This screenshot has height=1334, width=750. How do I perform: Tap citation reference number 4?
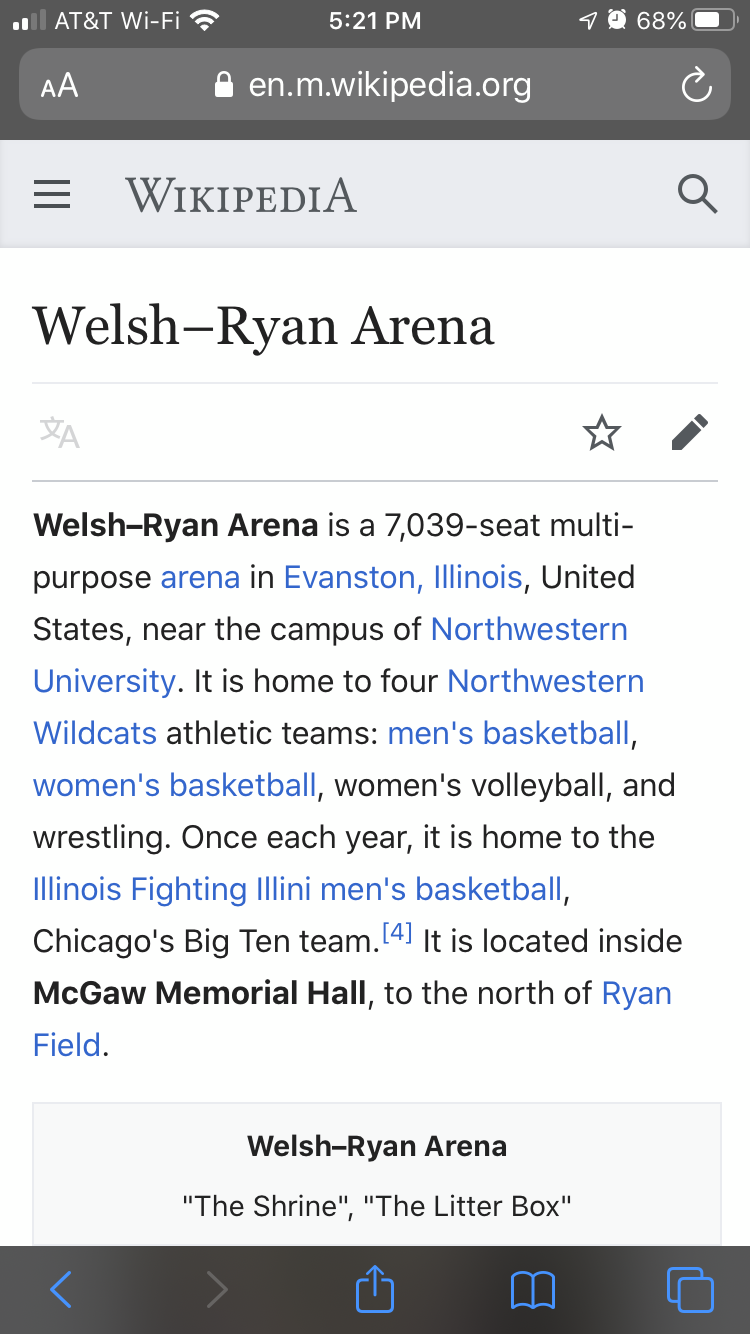click(397, 934)
